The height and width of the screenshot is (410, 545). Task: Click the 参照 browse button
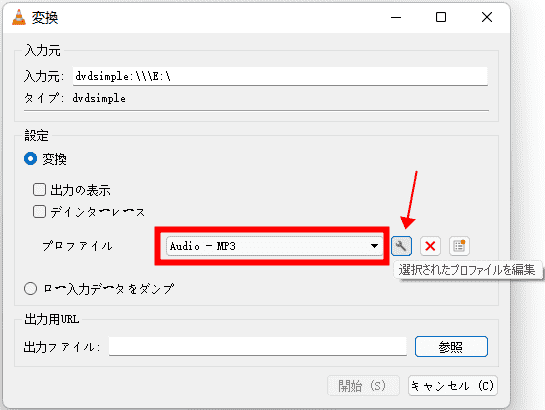(x=451, y=346)
